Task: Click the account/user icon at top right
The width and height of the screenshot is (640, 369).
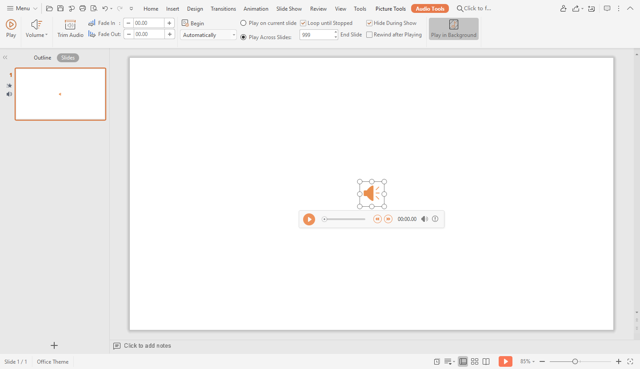Action: (563, 9)
